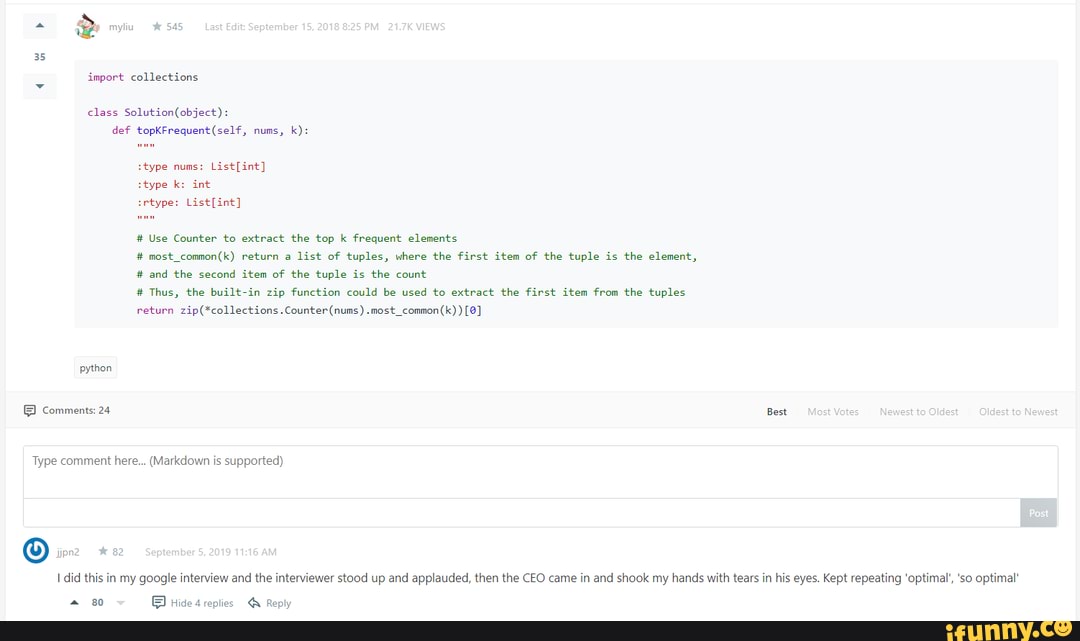Switch sorting to Oldest to Newest

coord(1018,412)
